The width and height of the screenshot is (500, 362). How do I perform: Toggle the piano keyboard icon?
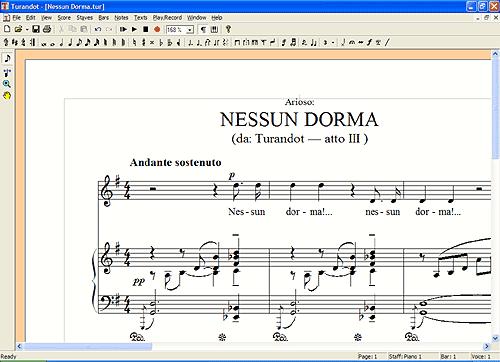point(214,29)
